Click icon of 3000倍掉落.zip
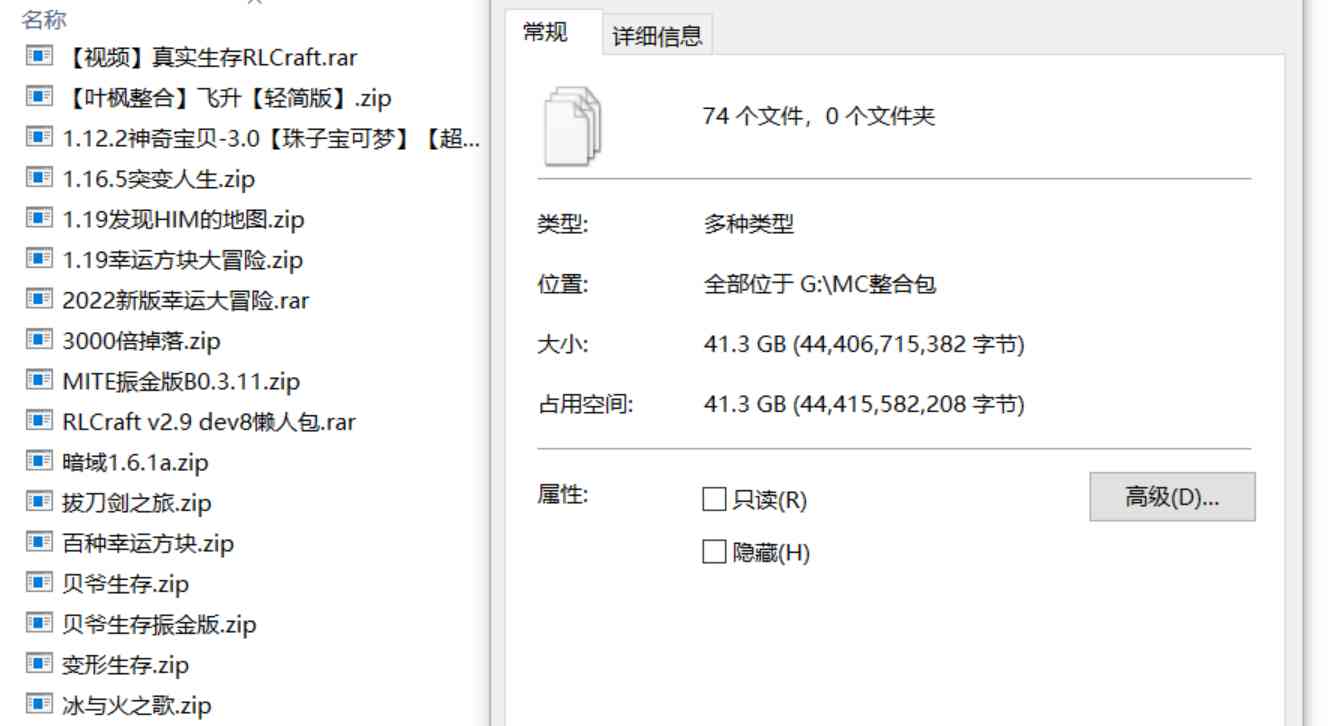Screen dimensions: 1328x726 tap(39, 340)
